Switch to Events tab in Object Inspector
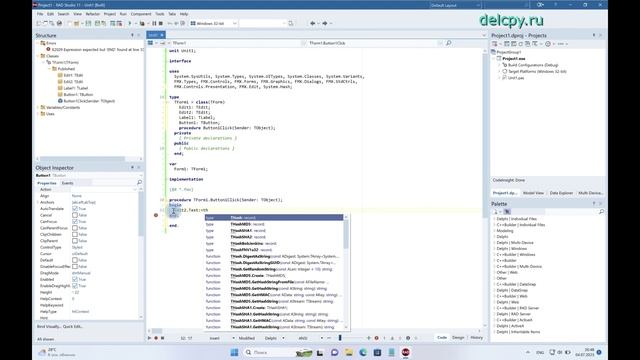 pos(67,183)
